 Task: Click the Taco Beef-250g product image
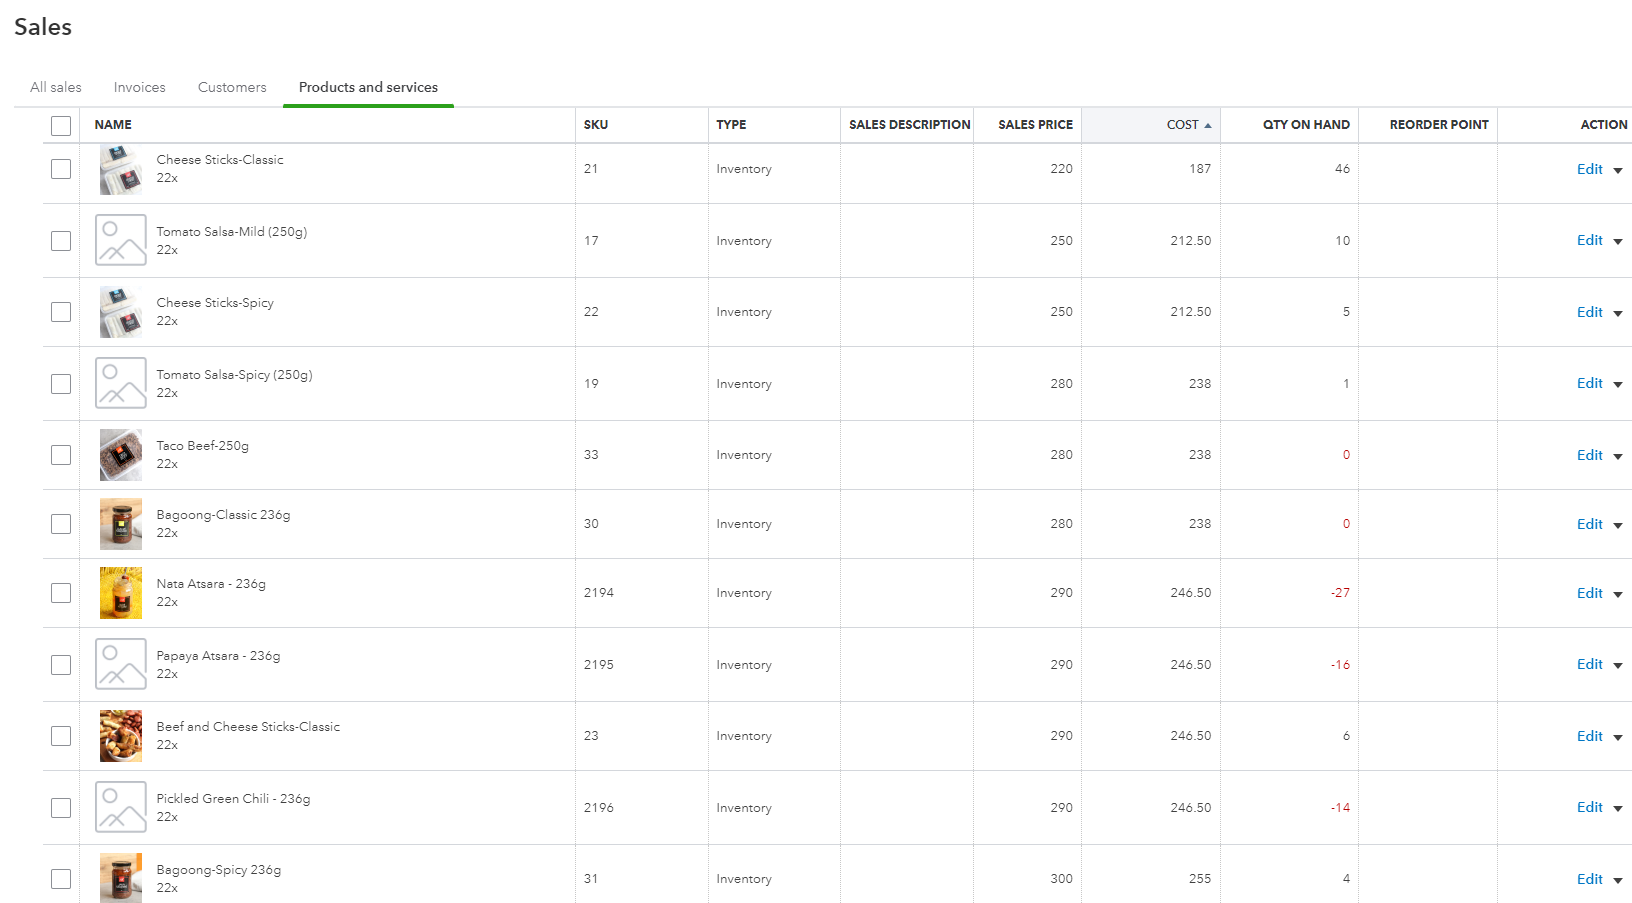click(x=120, y=455)
